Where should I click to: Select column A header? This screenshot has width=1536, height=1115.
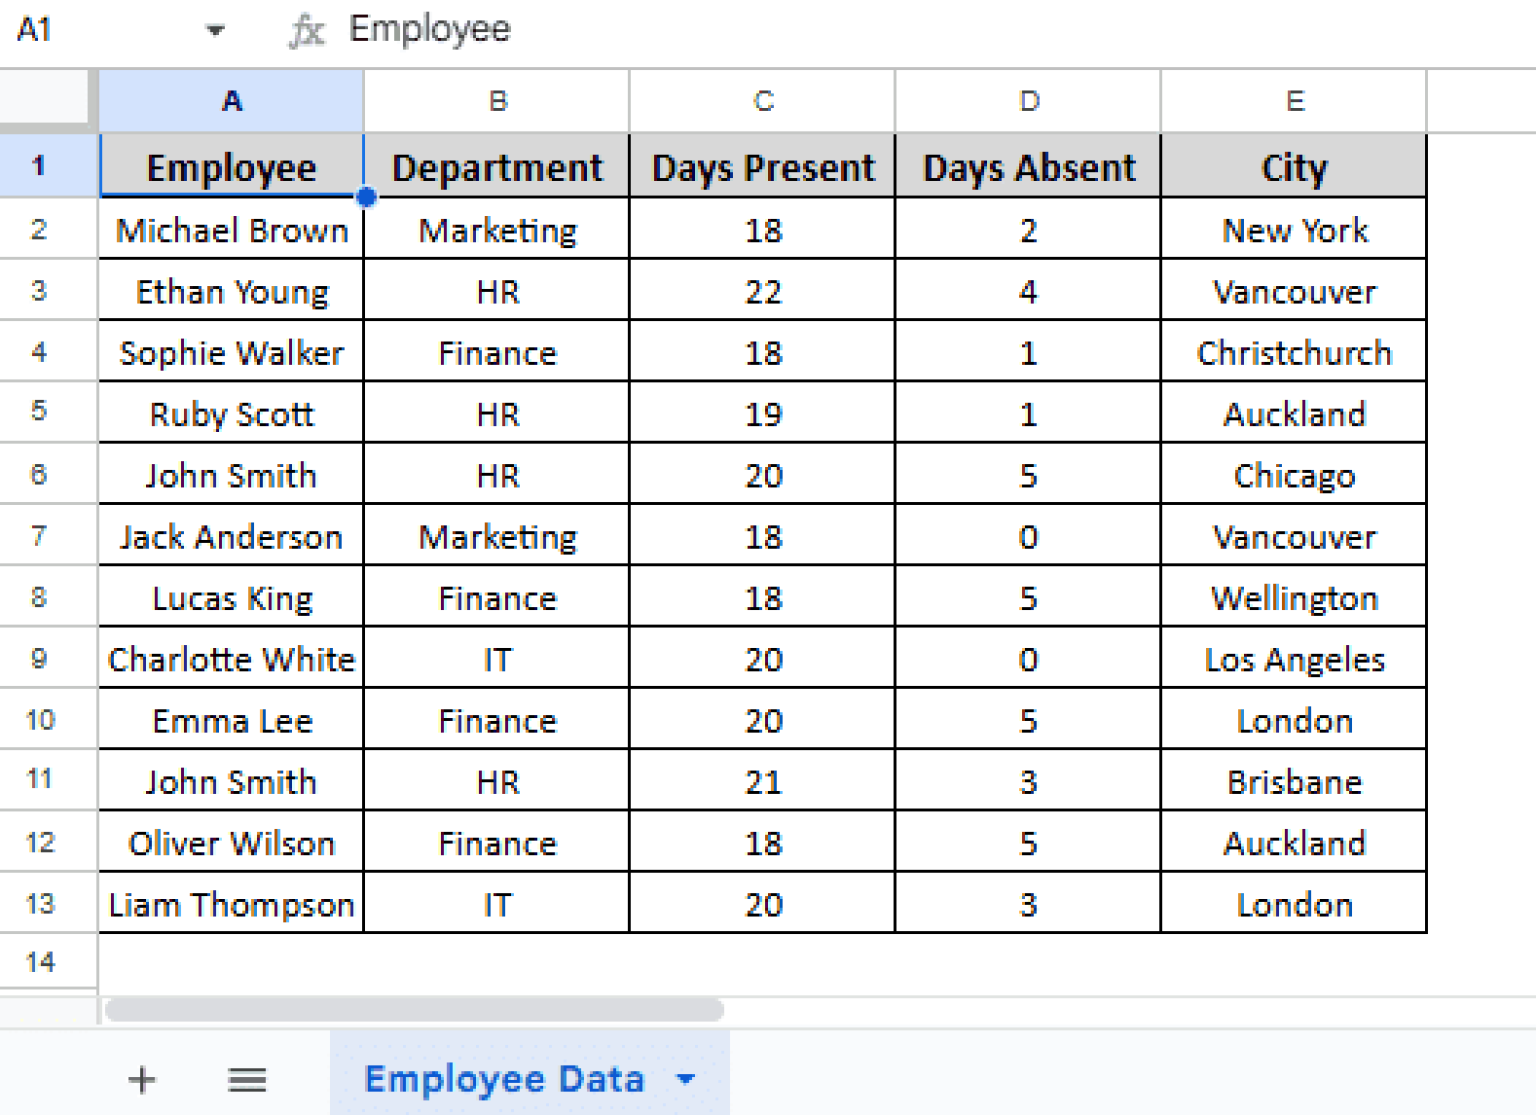click(x=231, y=100)
